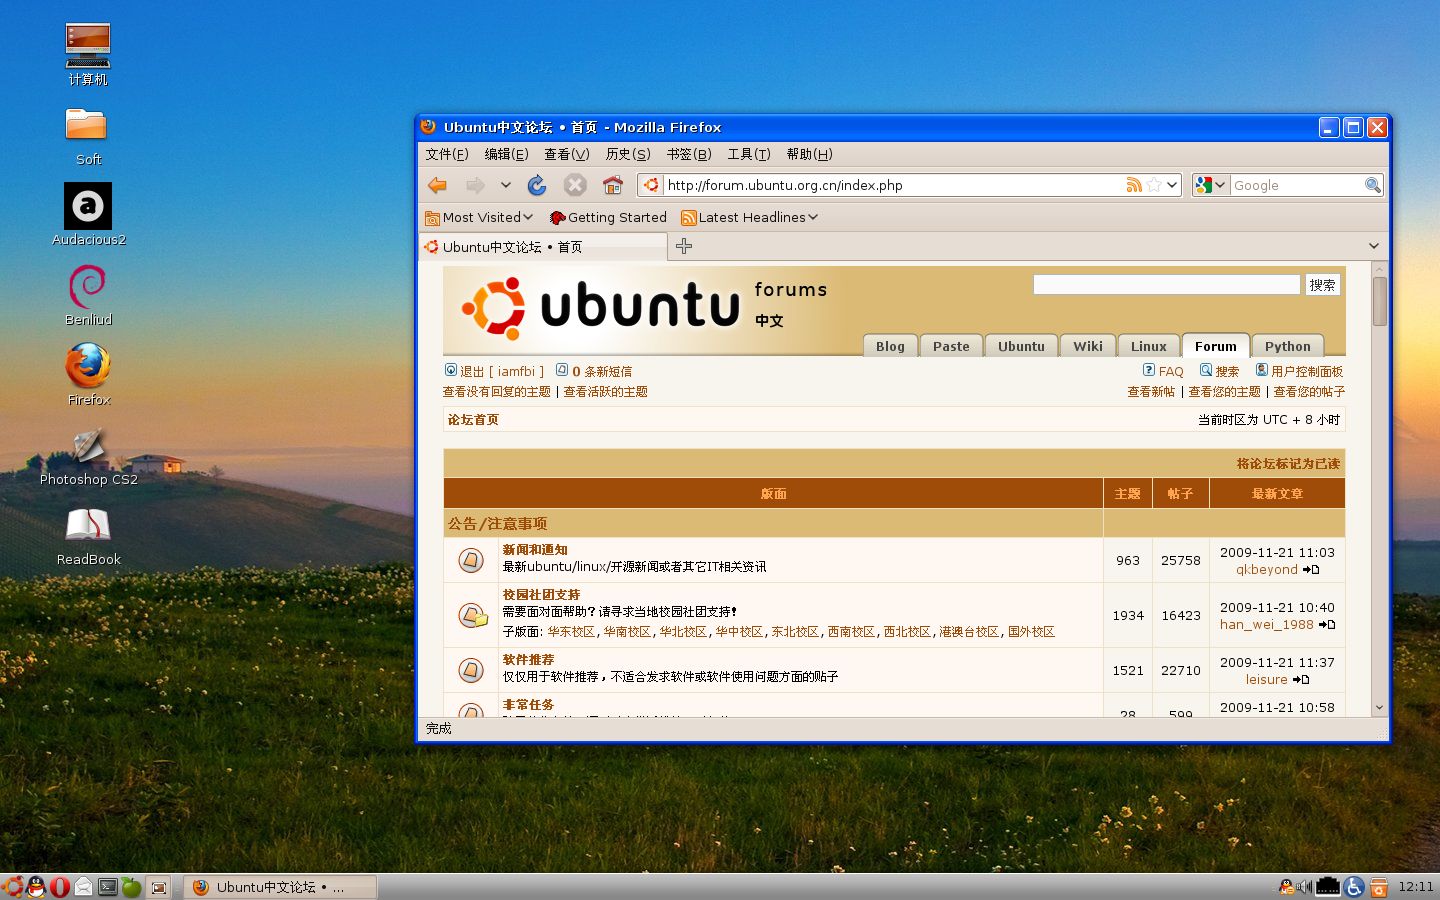
Task: Open the Firefox home page icon
Action: pos(613,185)
